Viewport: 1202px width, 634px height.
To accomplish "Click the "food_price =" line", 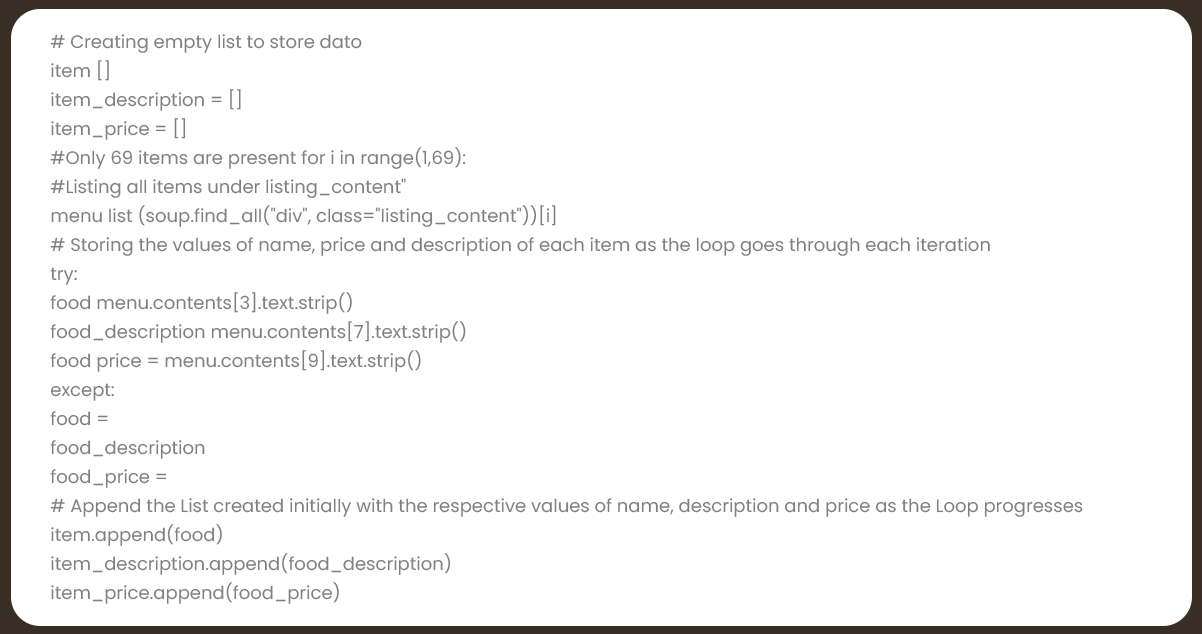I will pos(109,477).
